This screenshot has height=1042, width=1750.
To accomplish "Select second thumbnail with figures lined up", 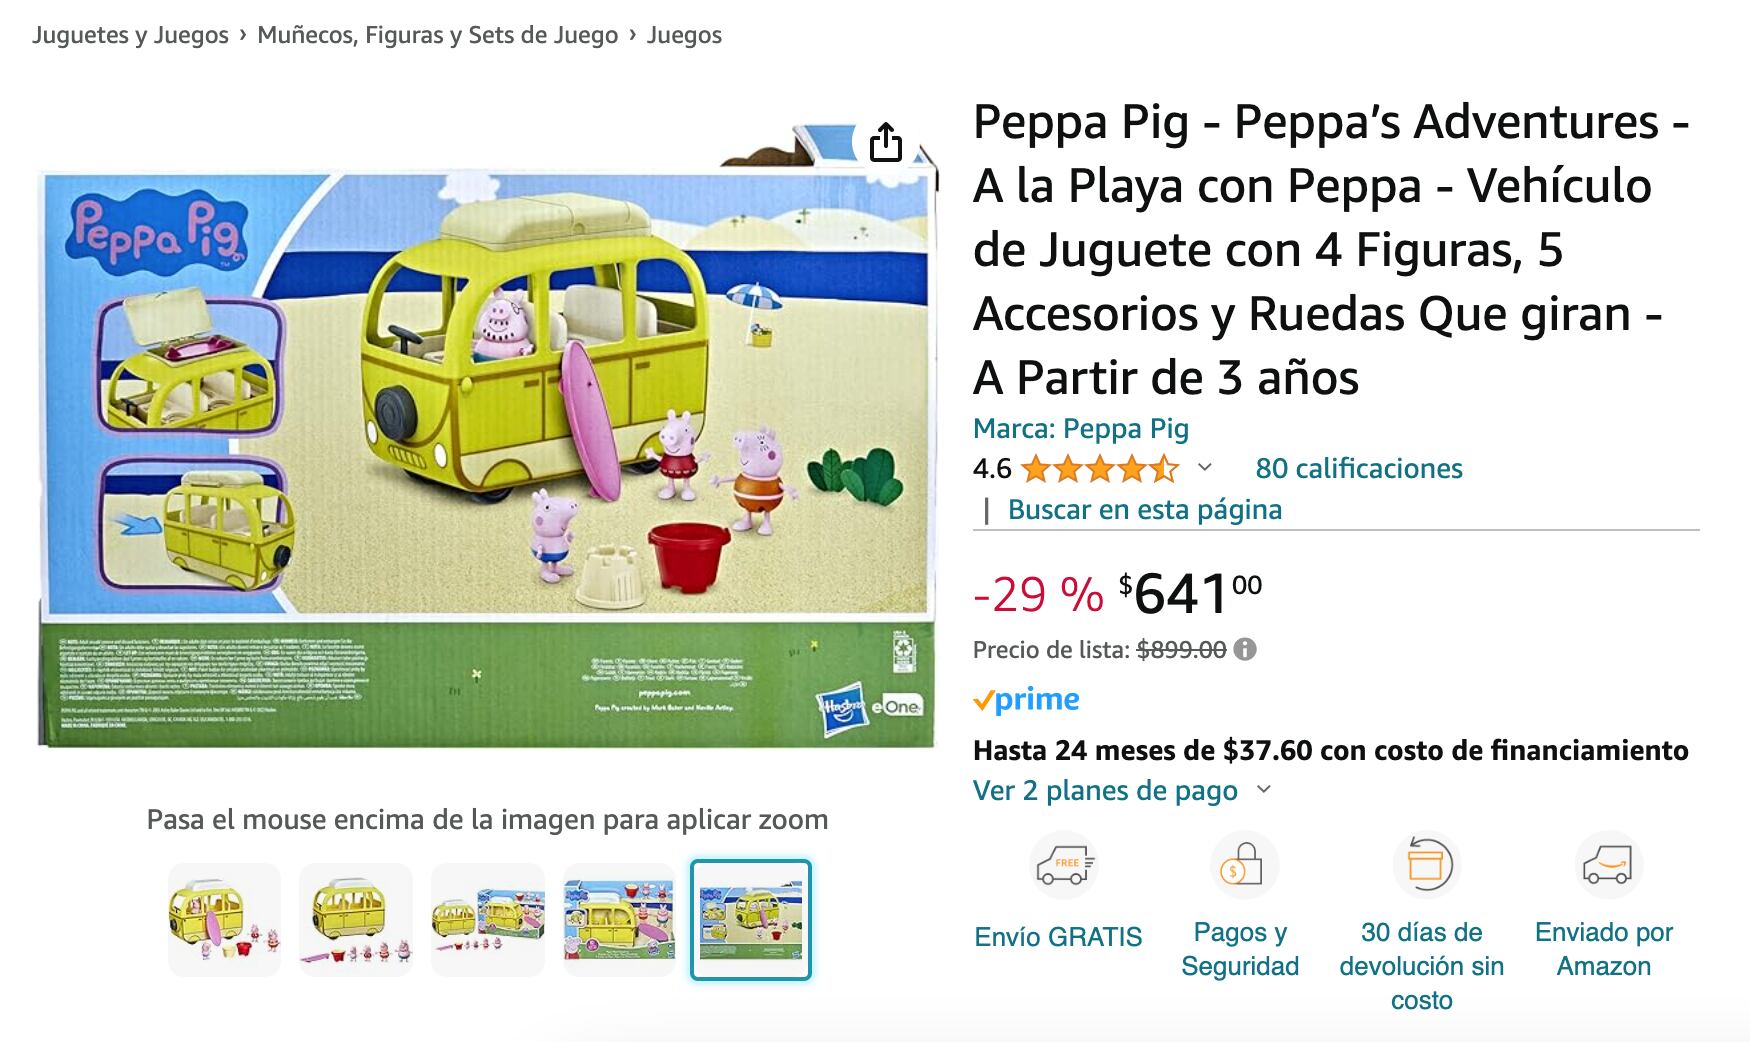I will coord(356,920).
